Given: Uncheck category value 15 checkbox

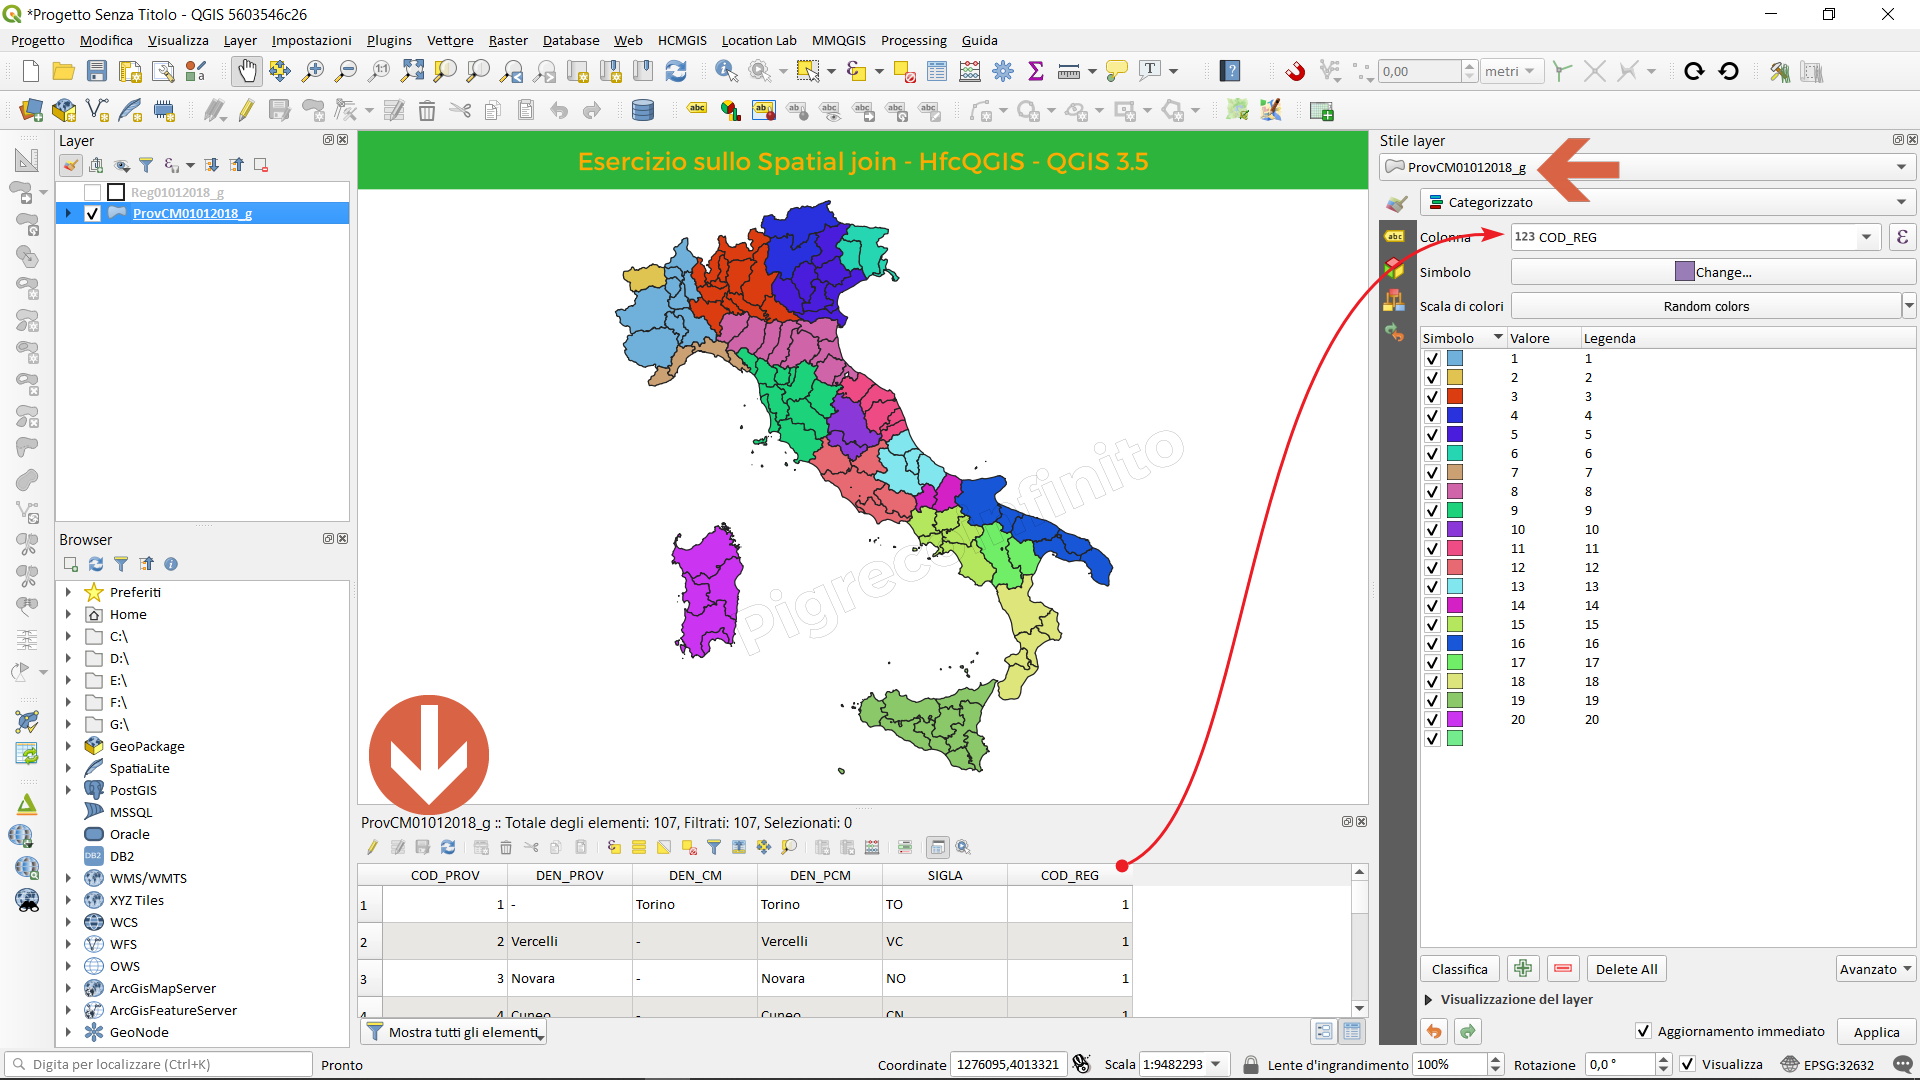Looking at the screenshot, I should [x=1432, y=625].
